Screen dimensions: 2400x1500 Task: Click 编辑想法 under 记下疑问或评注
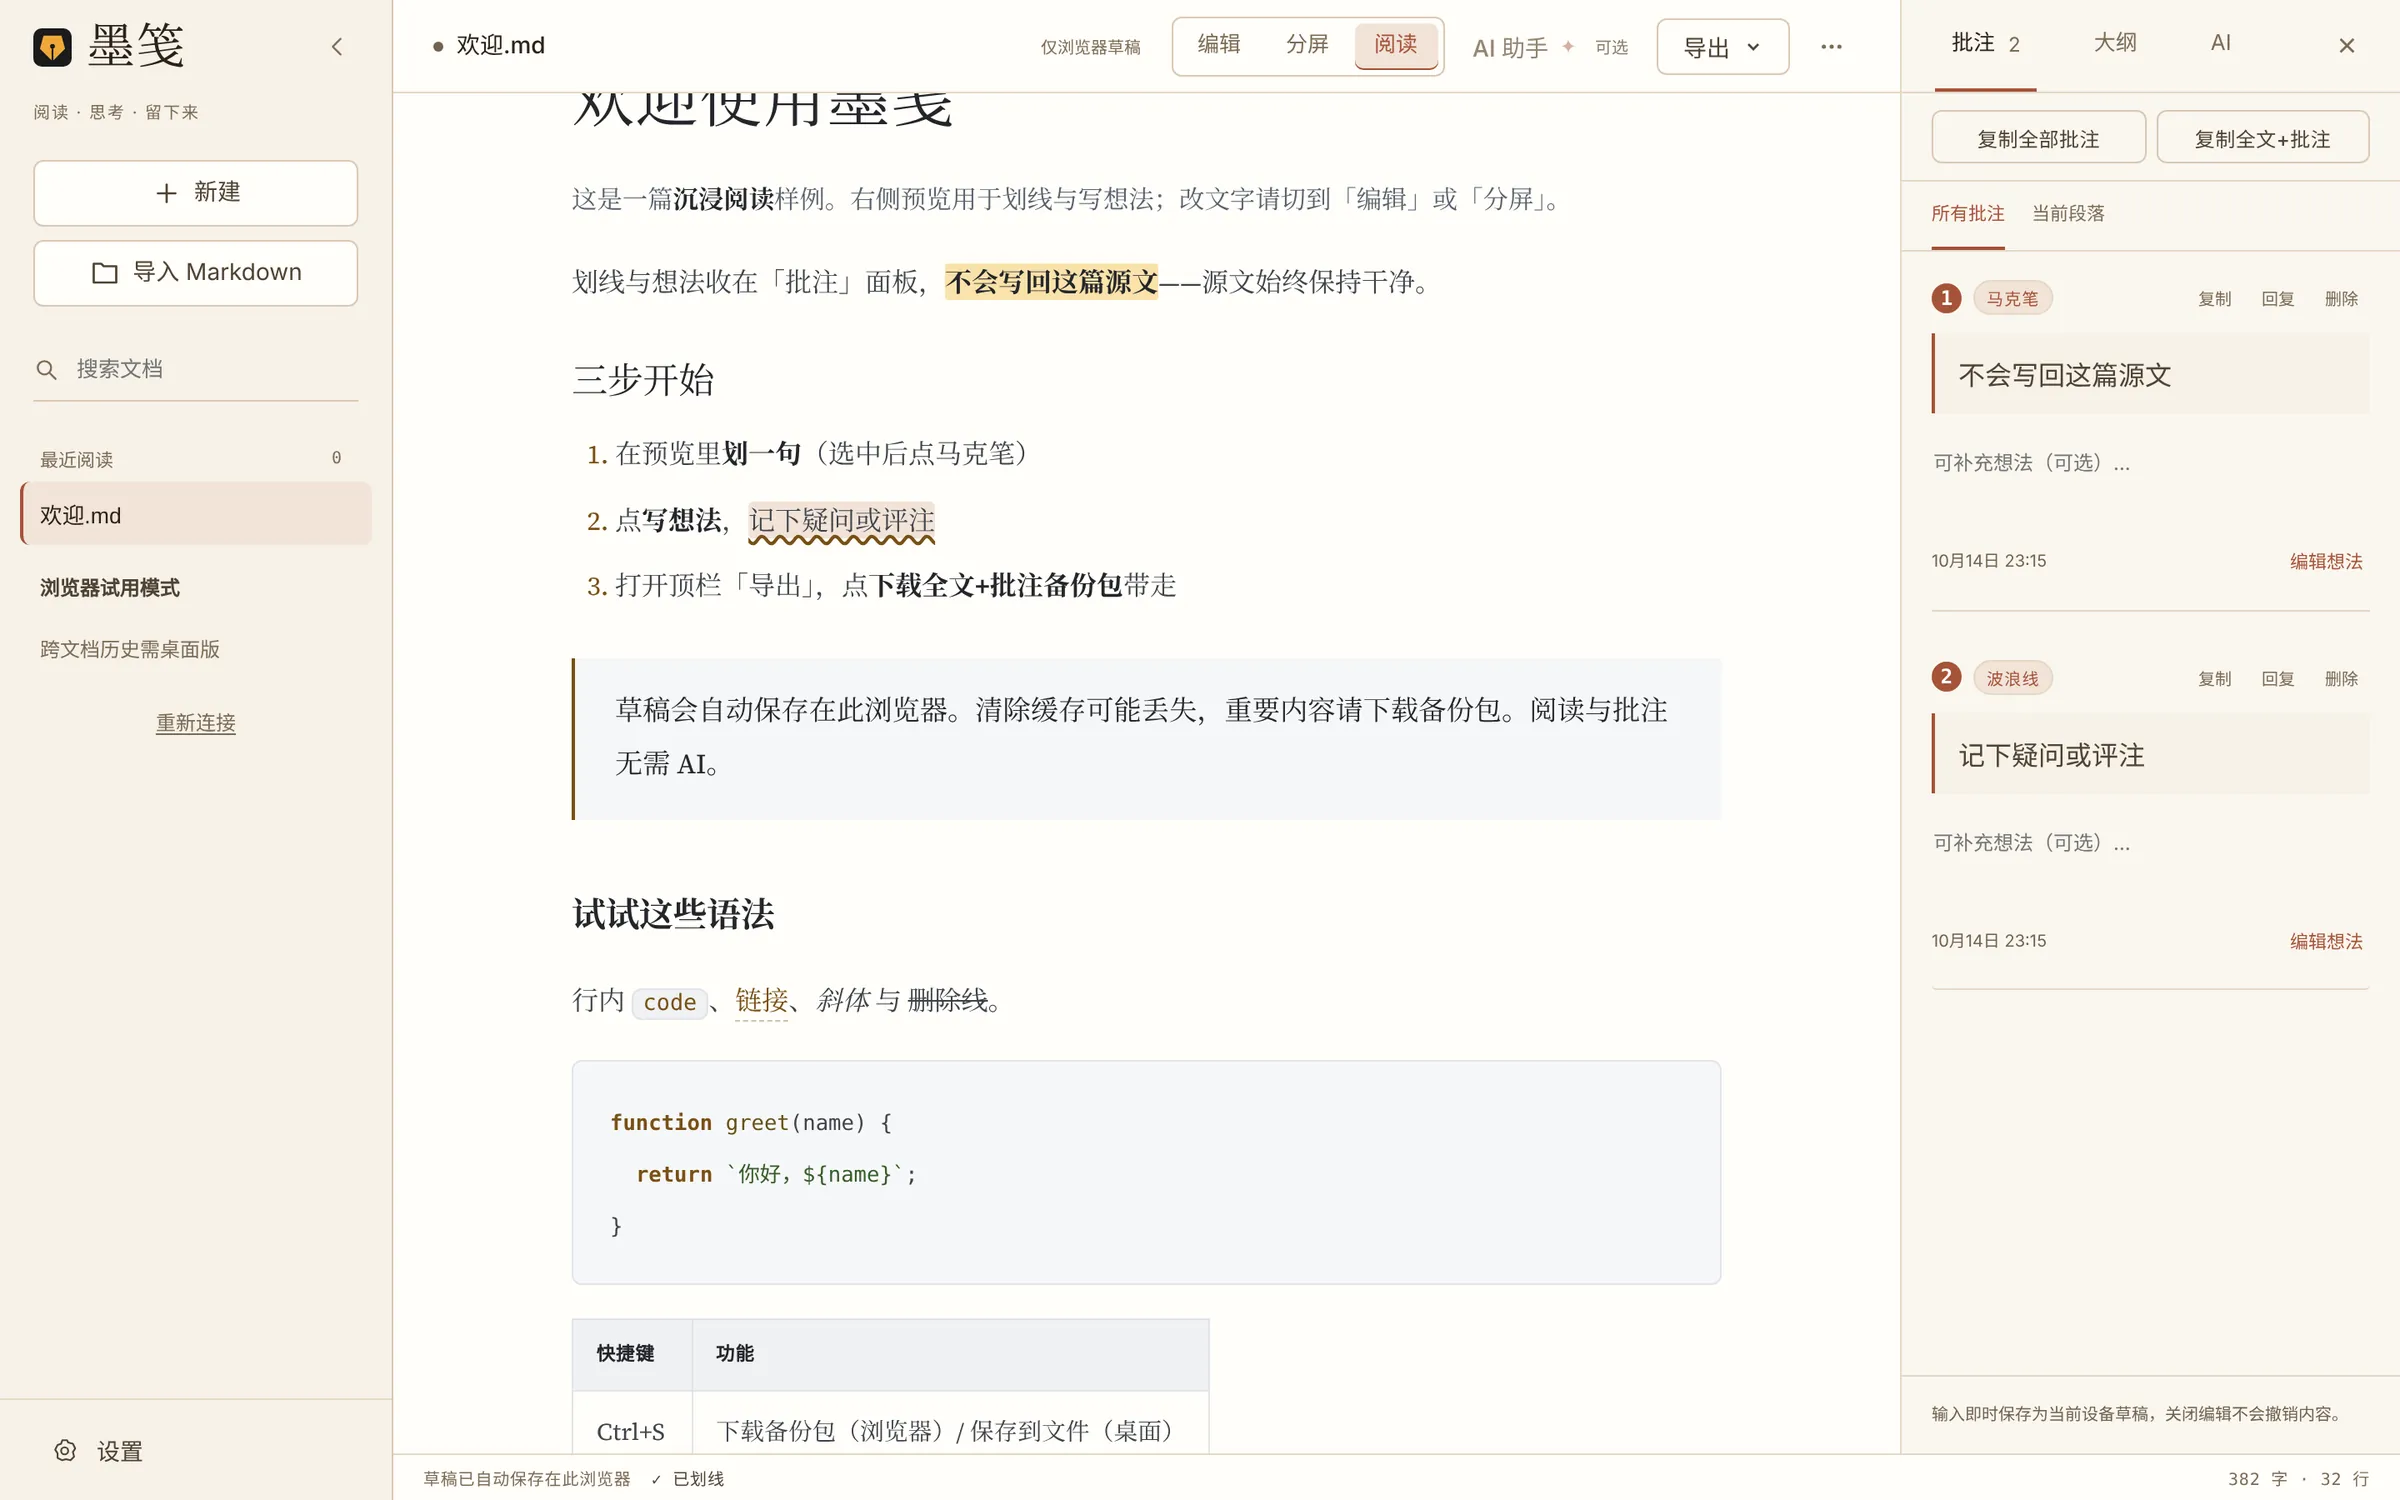[x=2326, y=941]
